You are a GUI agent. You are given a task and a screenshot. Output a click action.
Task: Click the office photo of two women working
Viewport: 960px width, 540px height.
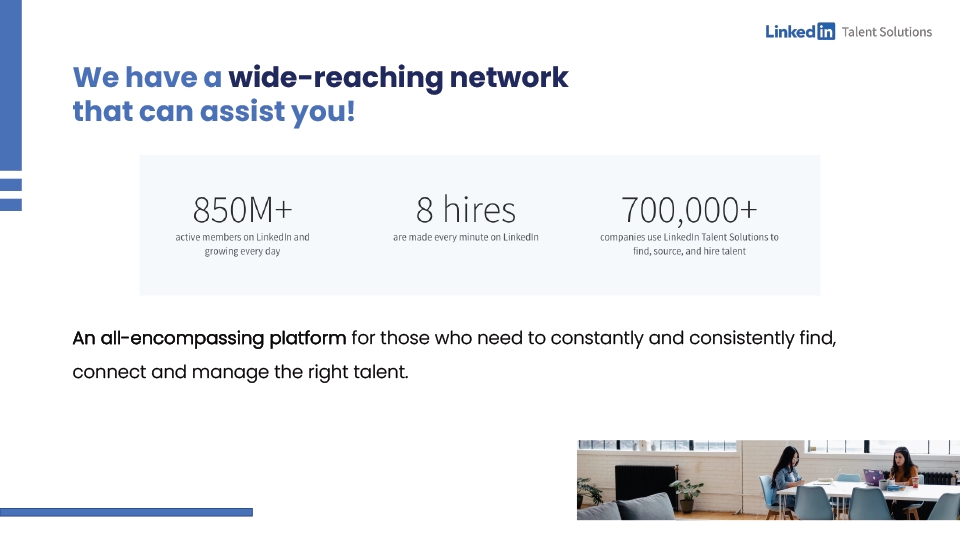[x=768, y=480]
